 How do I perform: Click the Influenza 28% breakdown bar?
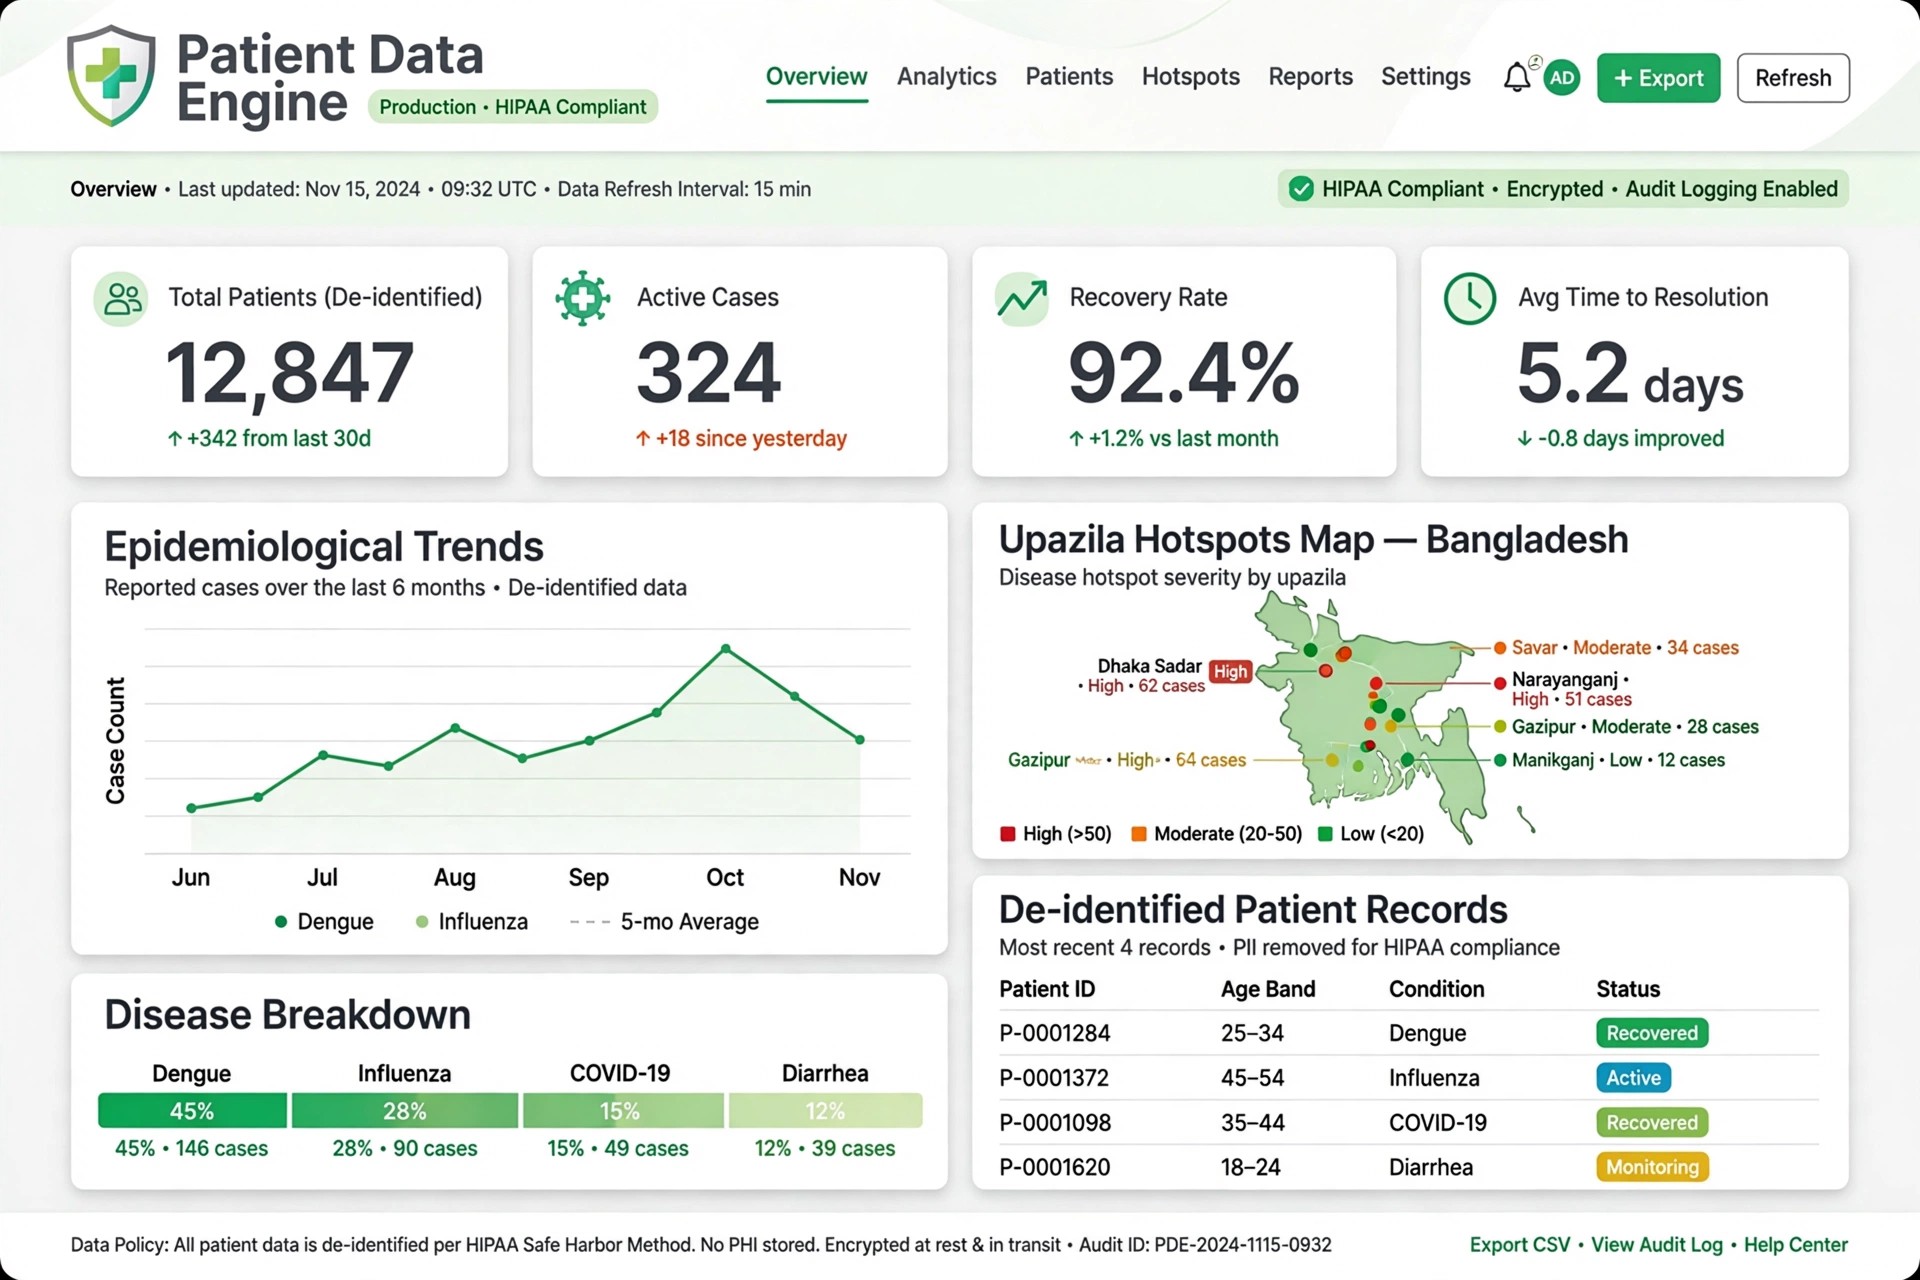click(405, 1111)
